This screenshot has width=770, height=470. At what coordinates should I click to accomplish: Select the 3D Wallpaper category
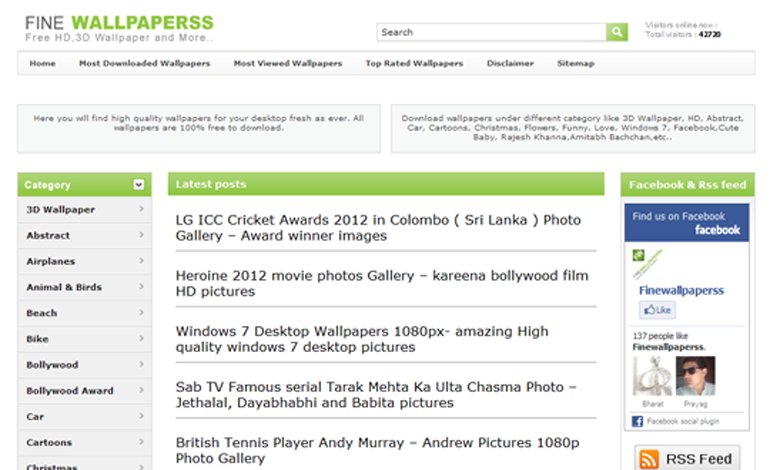pyautogui.click(x=60, y=210)
